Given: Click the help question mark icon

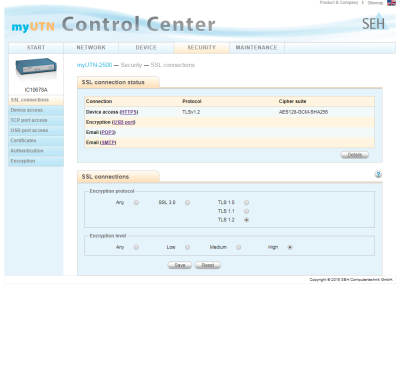Looking at the screenshot, I should (x=378, y=174).
